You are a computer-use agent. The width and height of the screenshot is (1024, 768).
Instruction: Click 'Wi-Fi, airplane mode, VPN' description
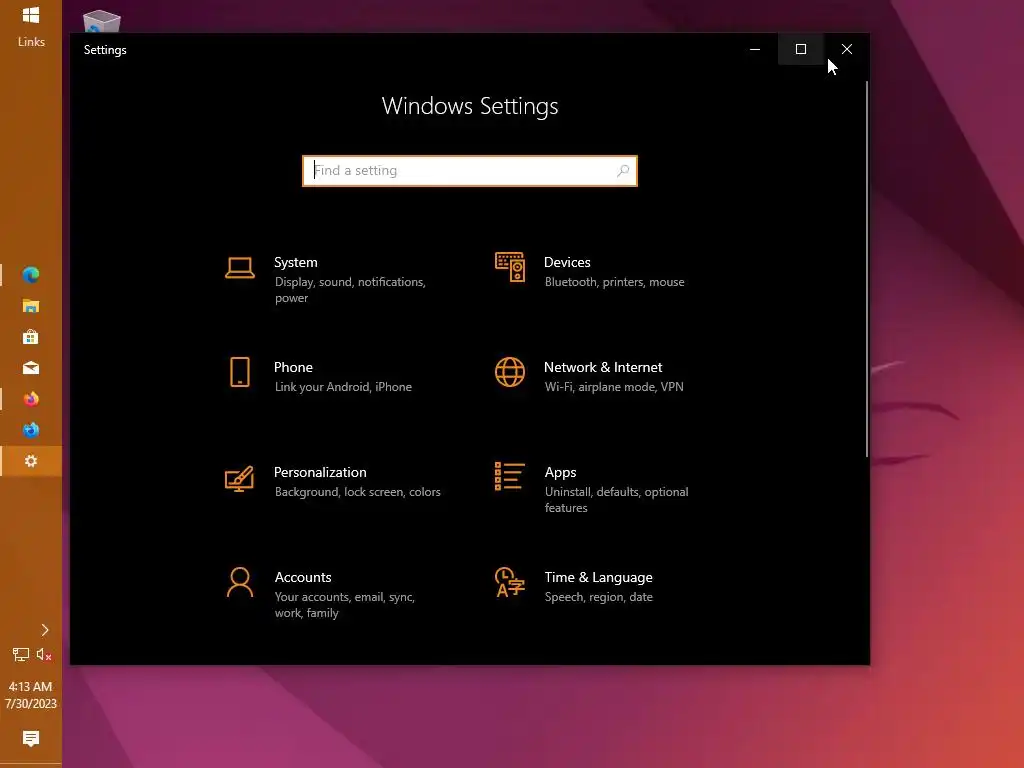614,387
